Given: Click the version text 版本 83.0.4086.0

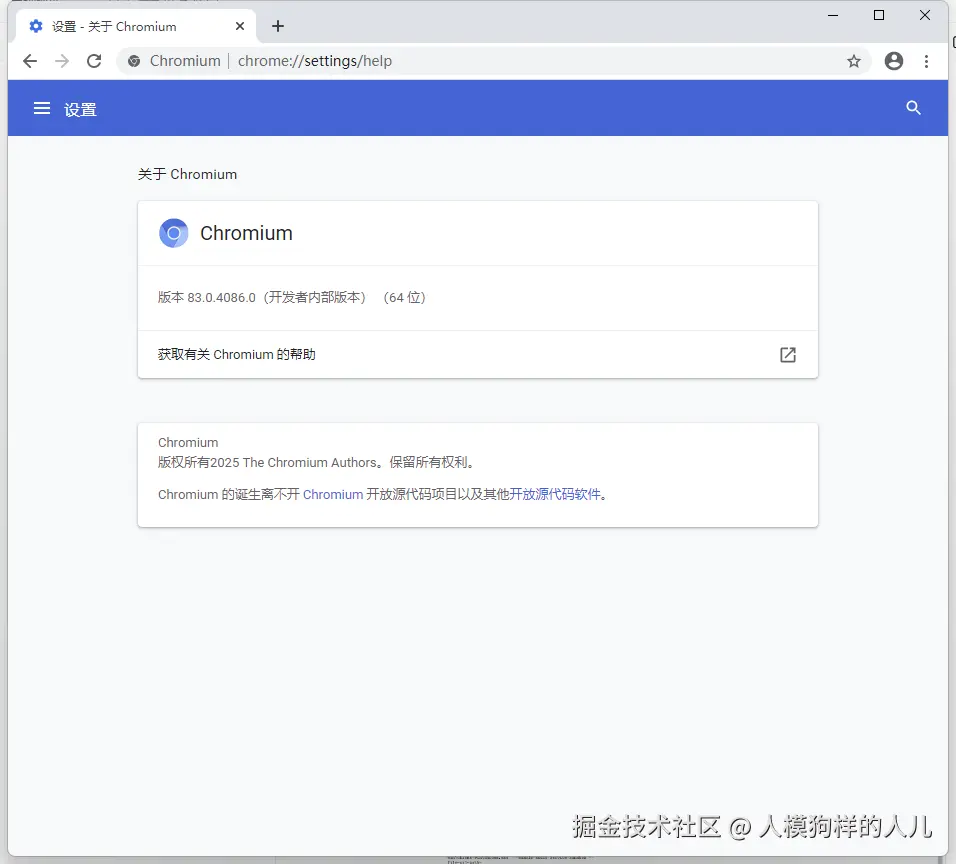Looking at the screenshot, I should 207,298.
